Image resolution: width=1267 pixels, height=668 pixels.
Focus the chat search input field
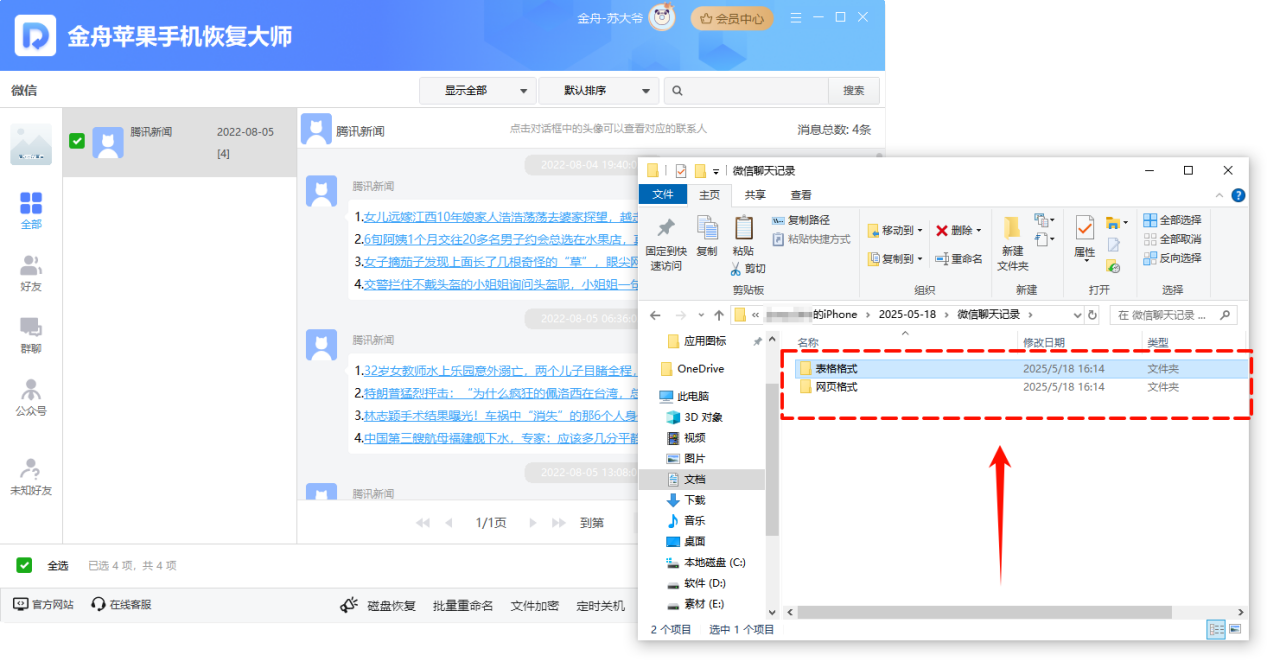coord(746,91)
